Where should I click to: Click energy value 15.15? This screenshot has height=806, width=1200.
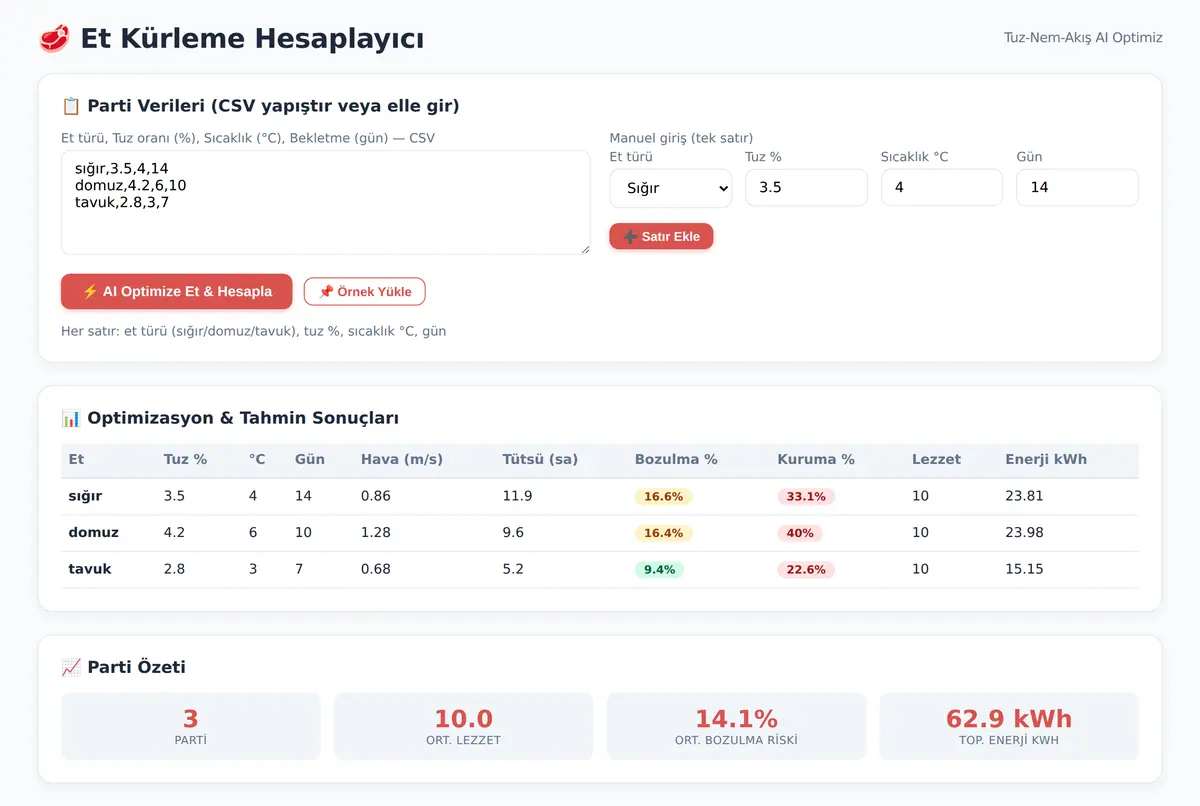(x=1024, y=569)
